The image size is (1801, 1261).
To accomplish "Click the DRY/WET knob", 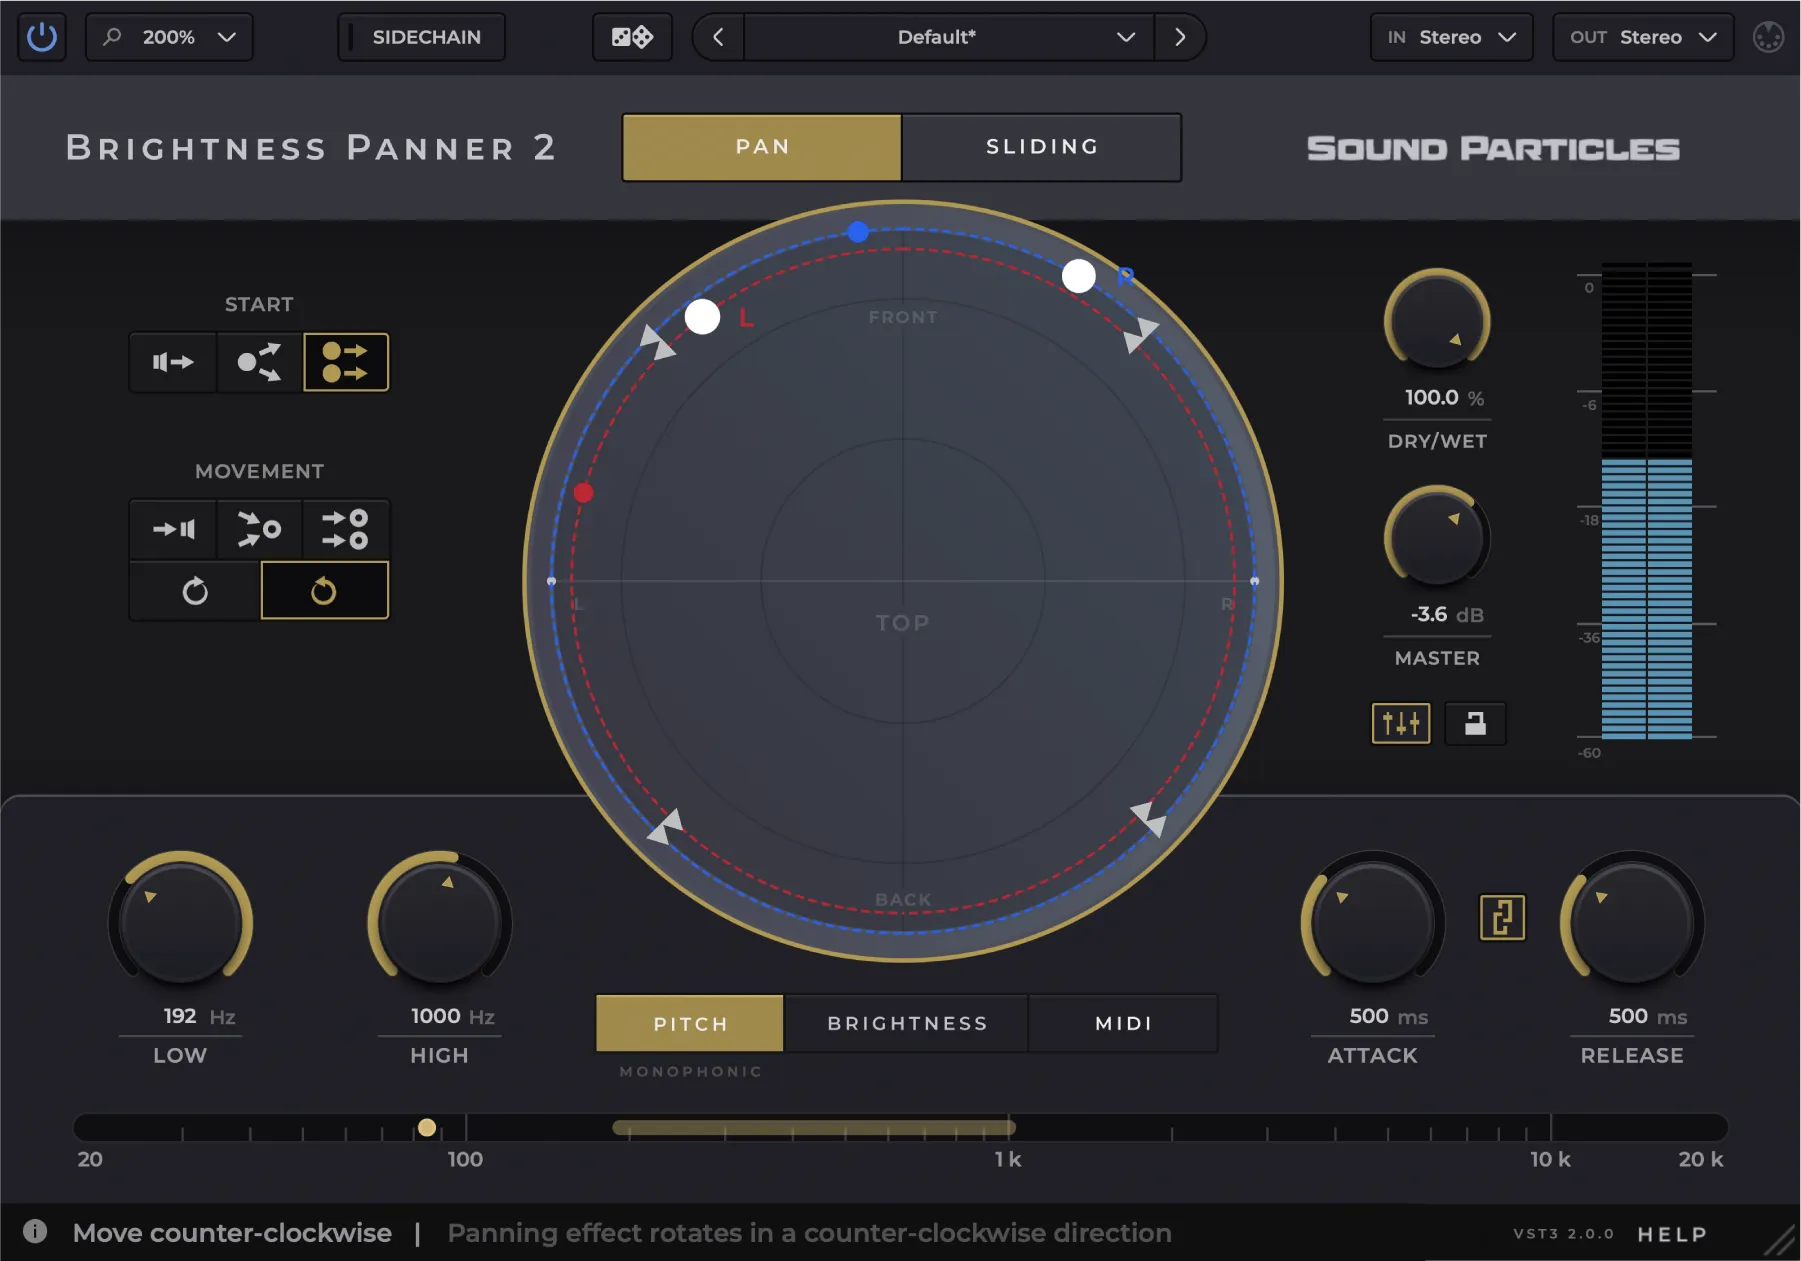I will click(1437, 322).
